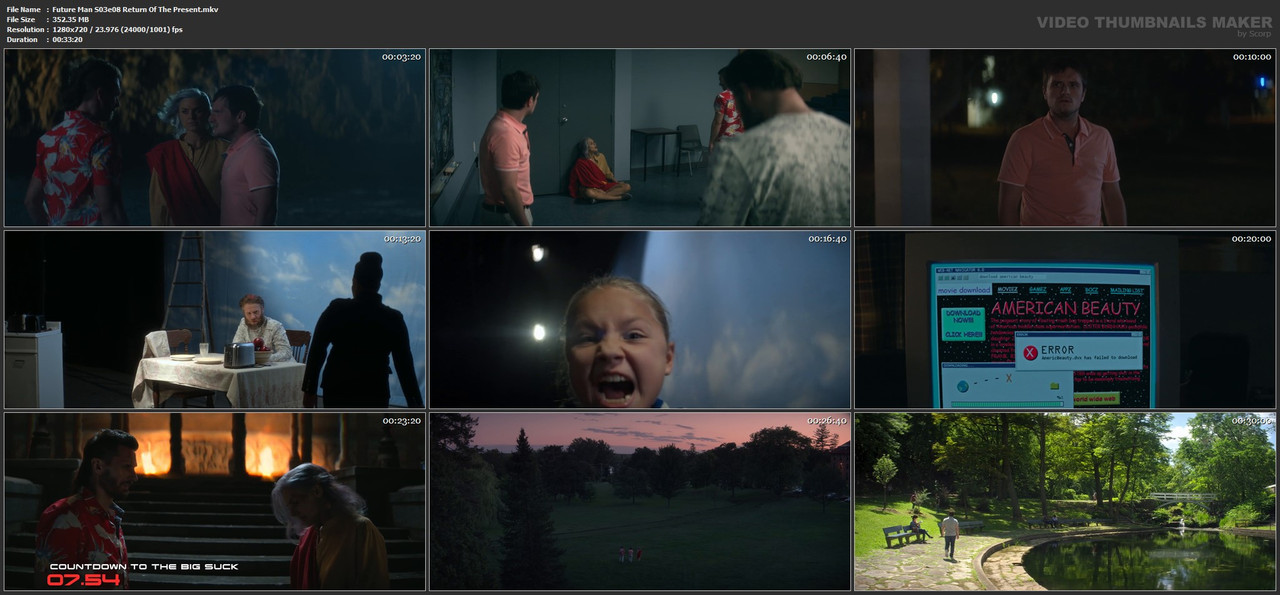Click the 00:23:20 timestamp label
This screenshot has height=595, width=1280.
(x=401, y=421)
